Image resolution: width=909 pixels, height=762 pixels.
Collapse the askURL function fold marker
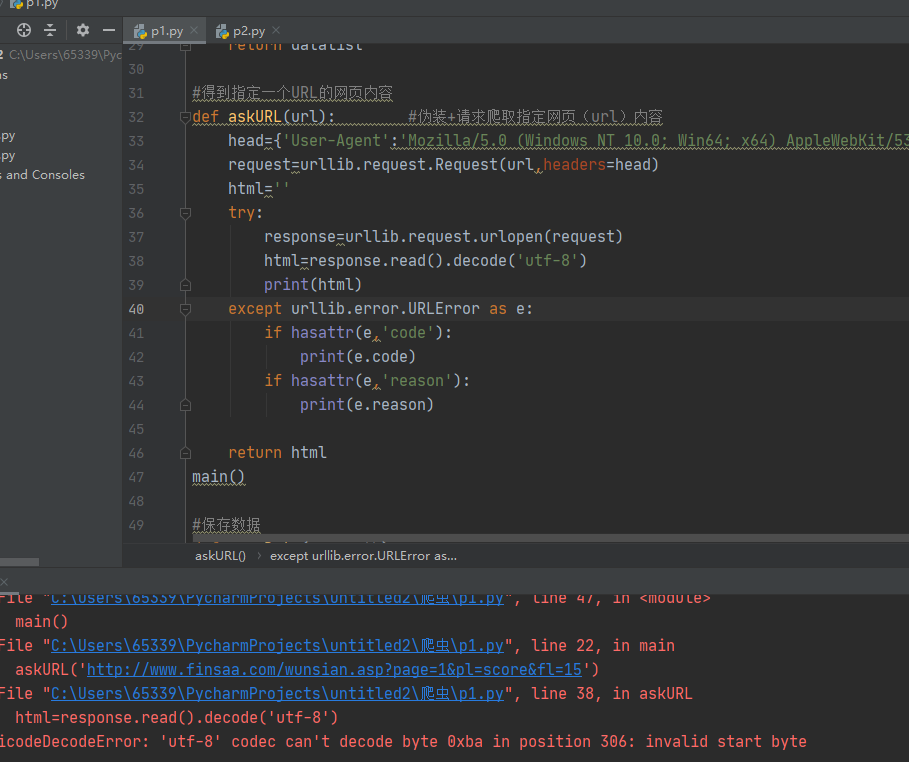click(x=184, y=117)
